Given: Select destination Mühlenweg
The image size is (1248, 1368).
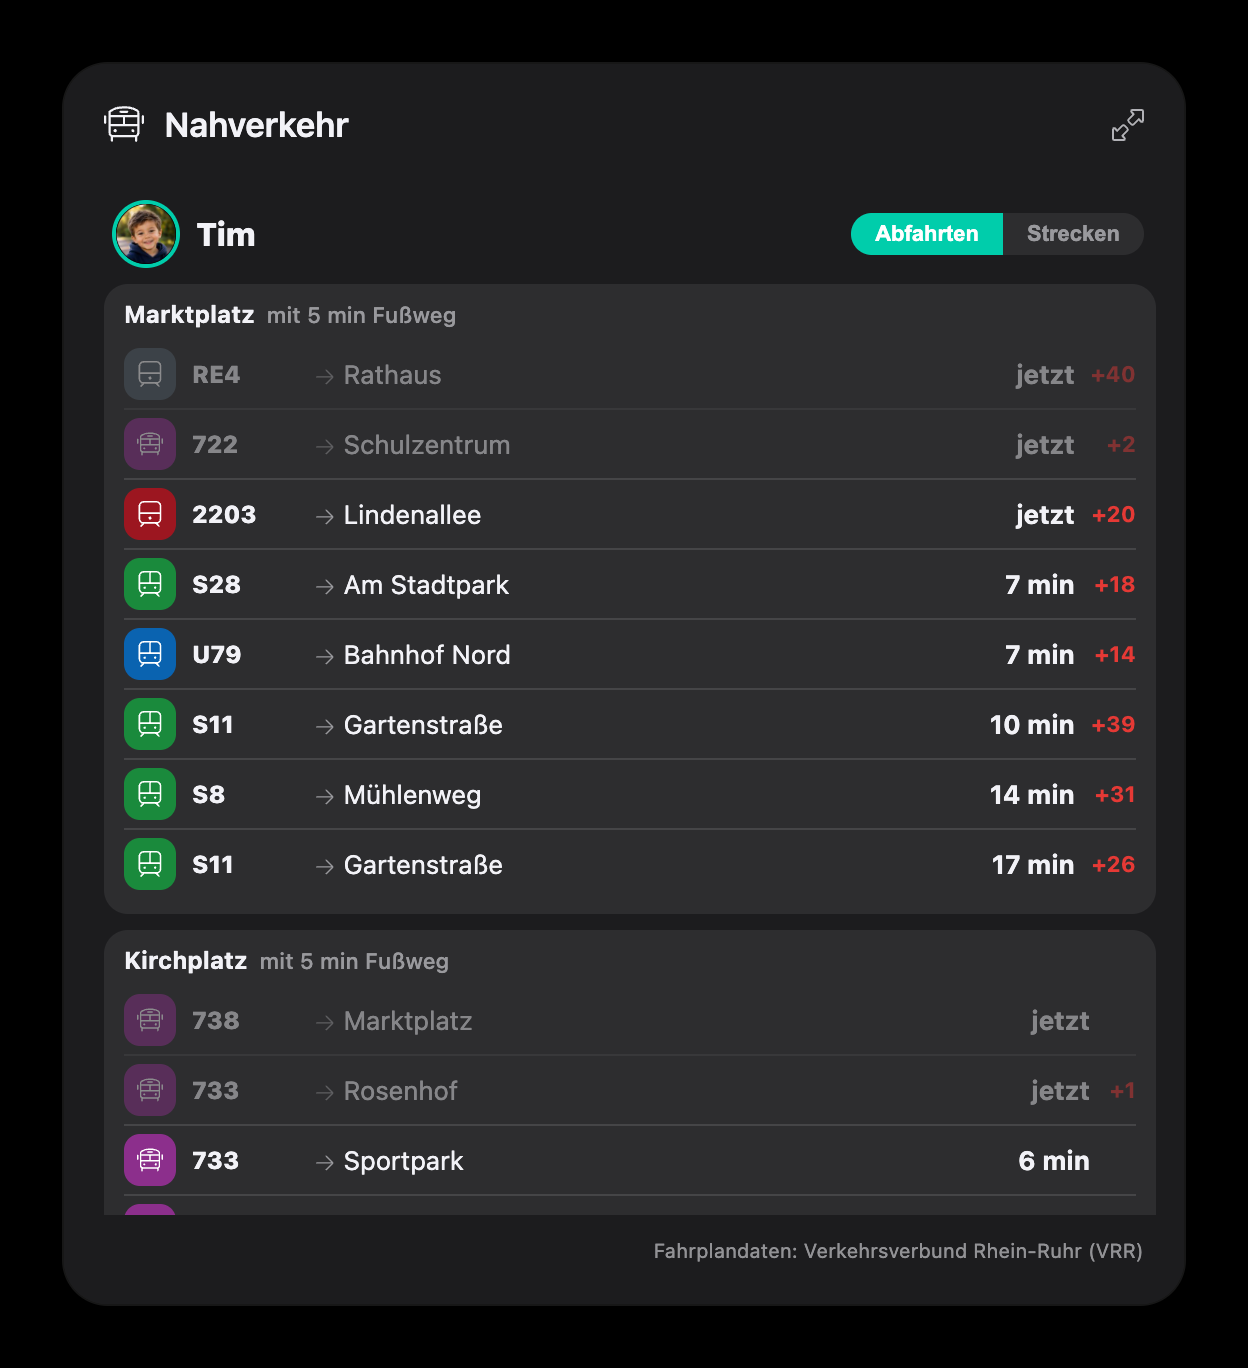Looking at the screenshot, I should coord(412,795).
